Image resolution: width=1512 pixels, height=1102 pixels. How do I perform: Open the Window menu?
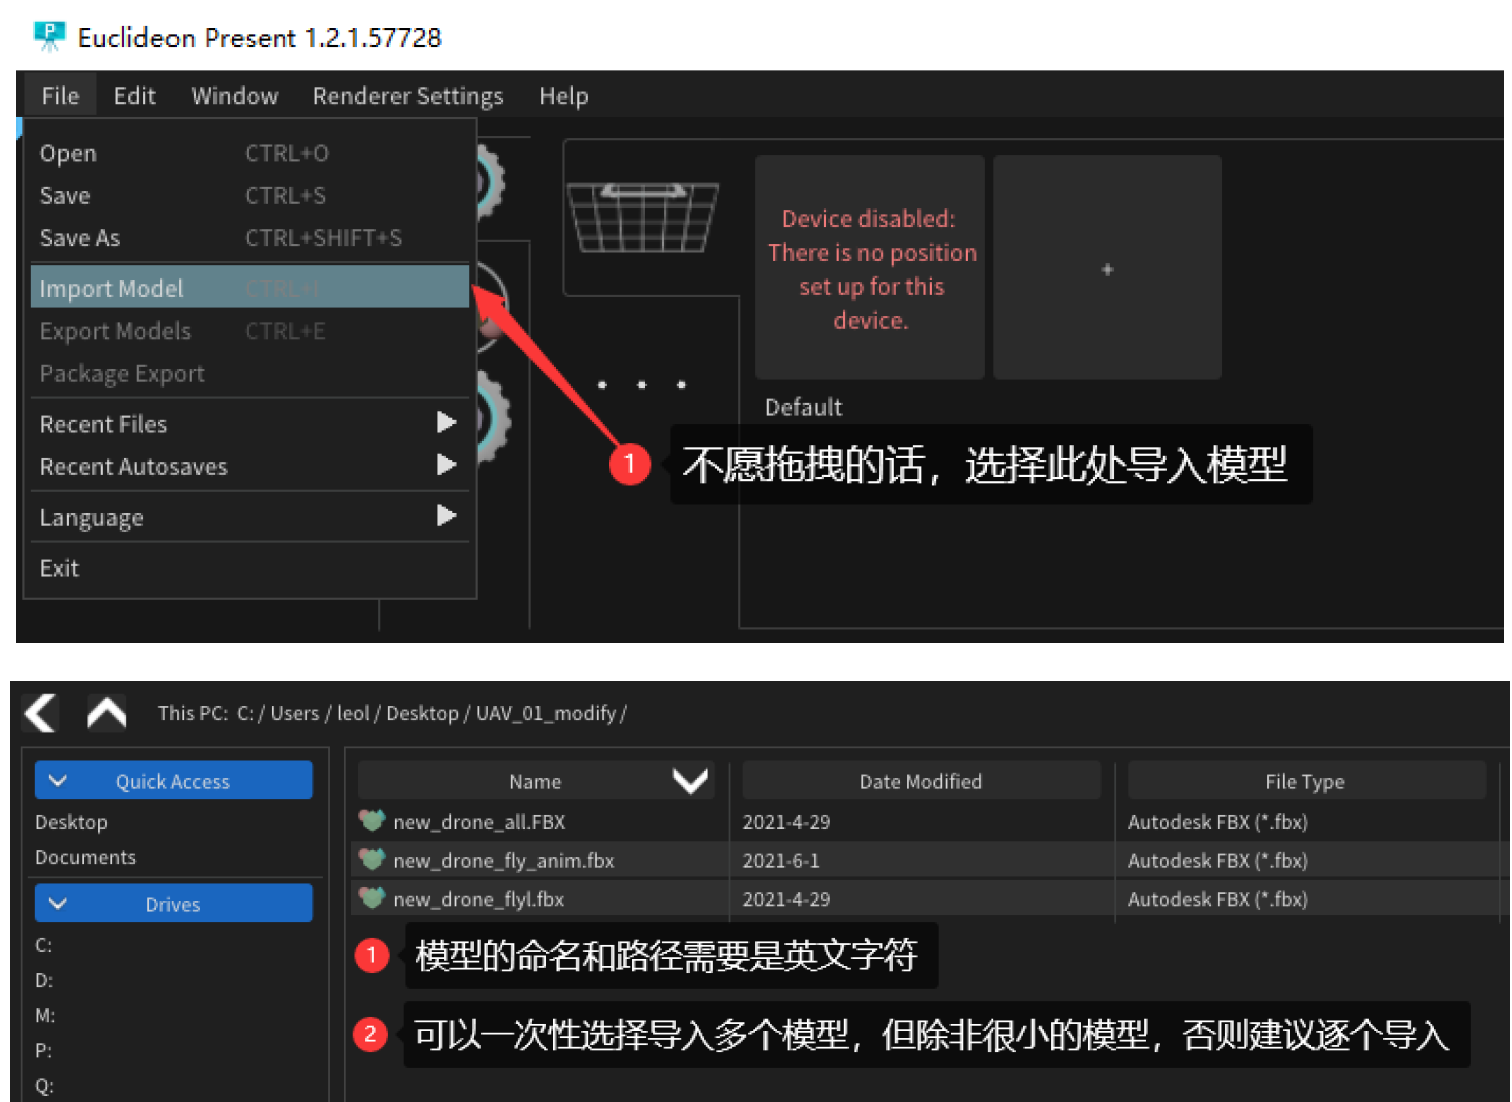coord(235,96)
